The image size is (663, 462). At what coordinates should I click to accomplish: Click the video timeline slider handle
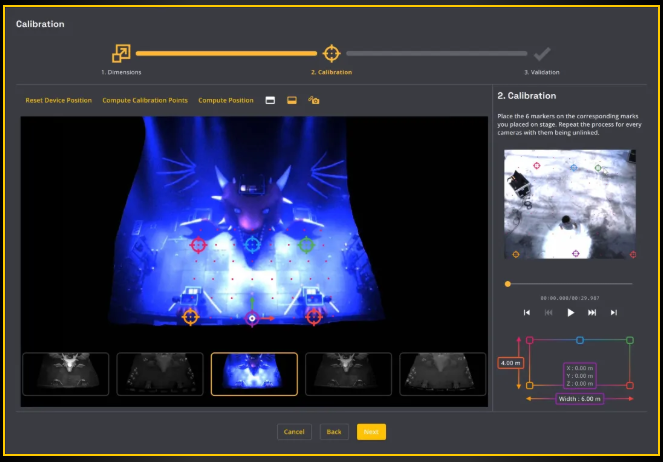pyautogui.click(x=508, y=284)
